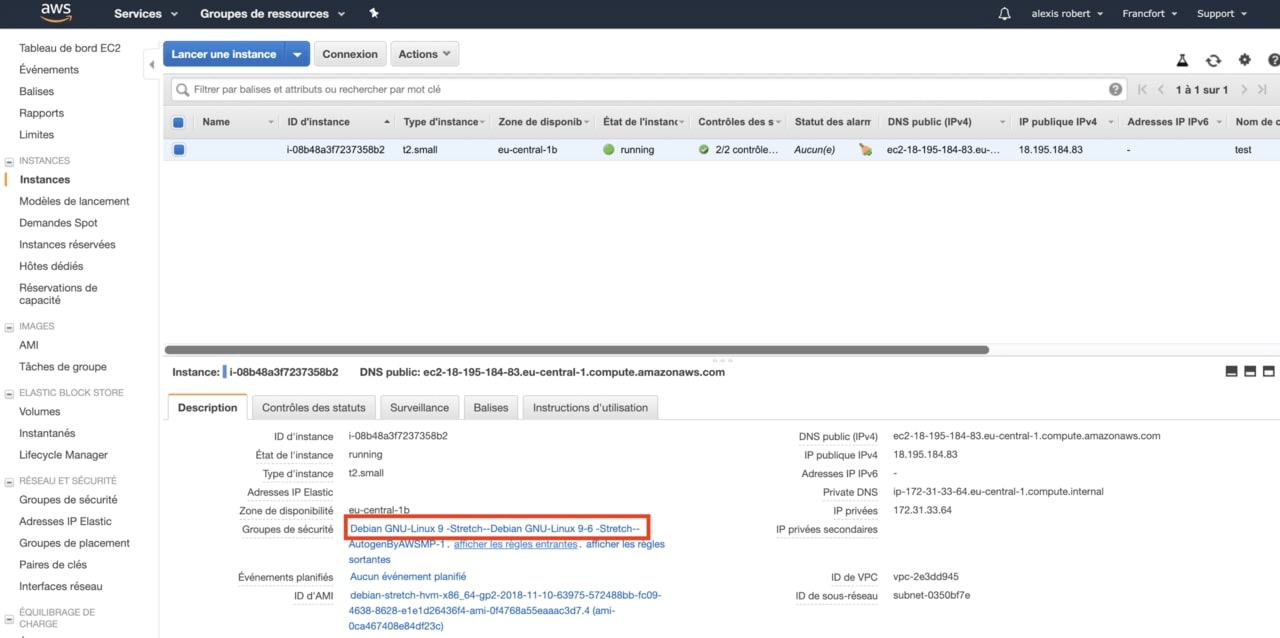The height and width of the screenshot is (638, 1280).
Task: Switch to Instructions d'utilisation tab
Action: (x=590, y=407)
